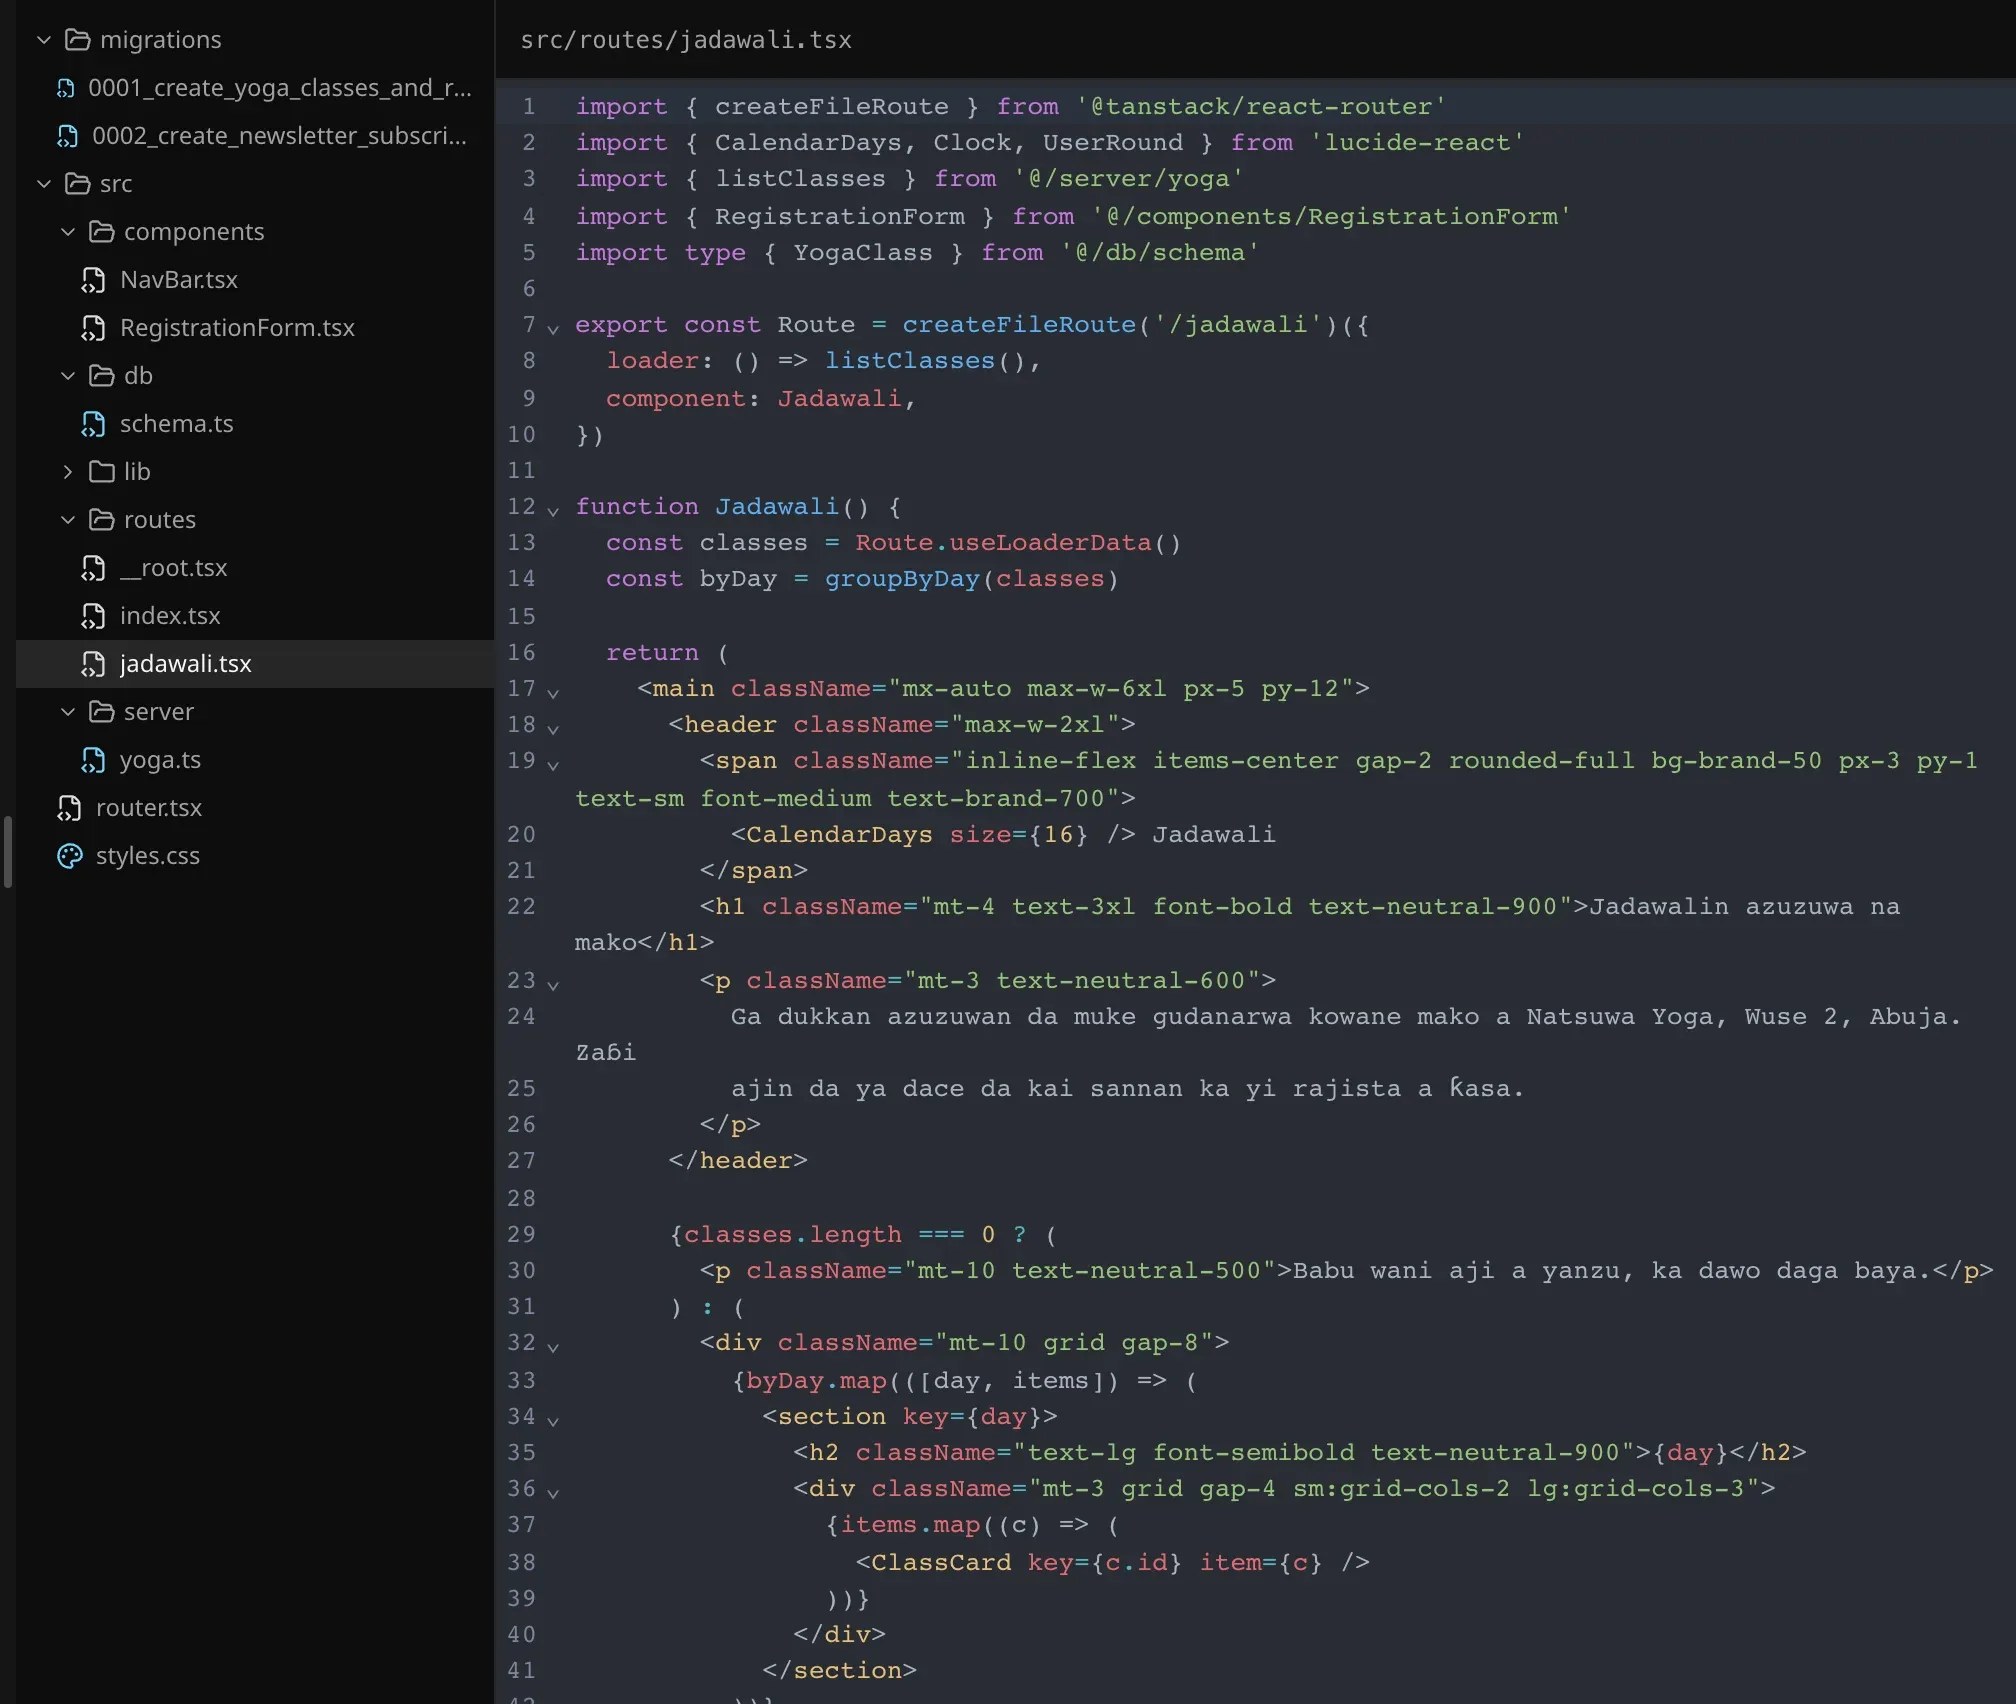The image size is (2016, 1704).
Task: Open RegistrationForm.tsx file
Action: 237,328
